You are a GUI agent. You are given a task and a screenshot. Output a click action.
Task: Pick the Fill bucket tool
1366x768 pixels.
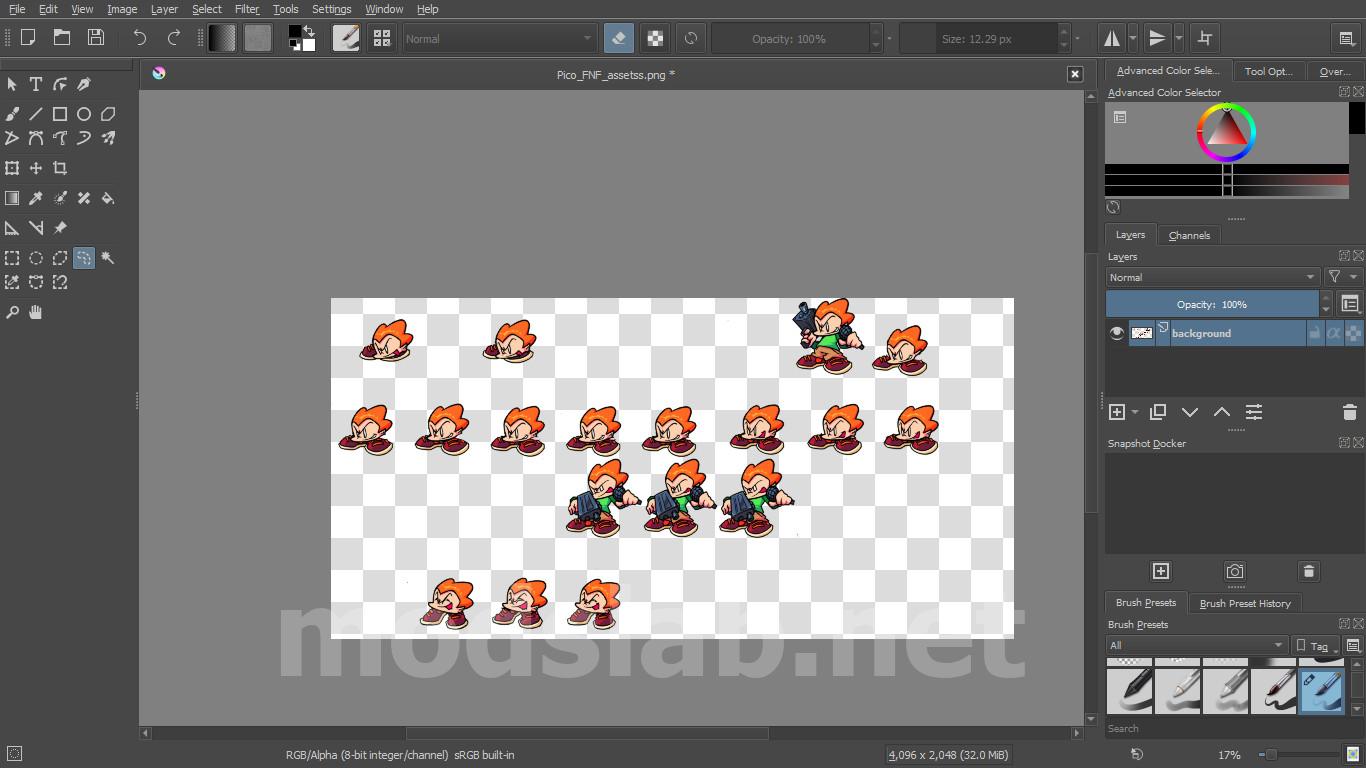point(108,198)
